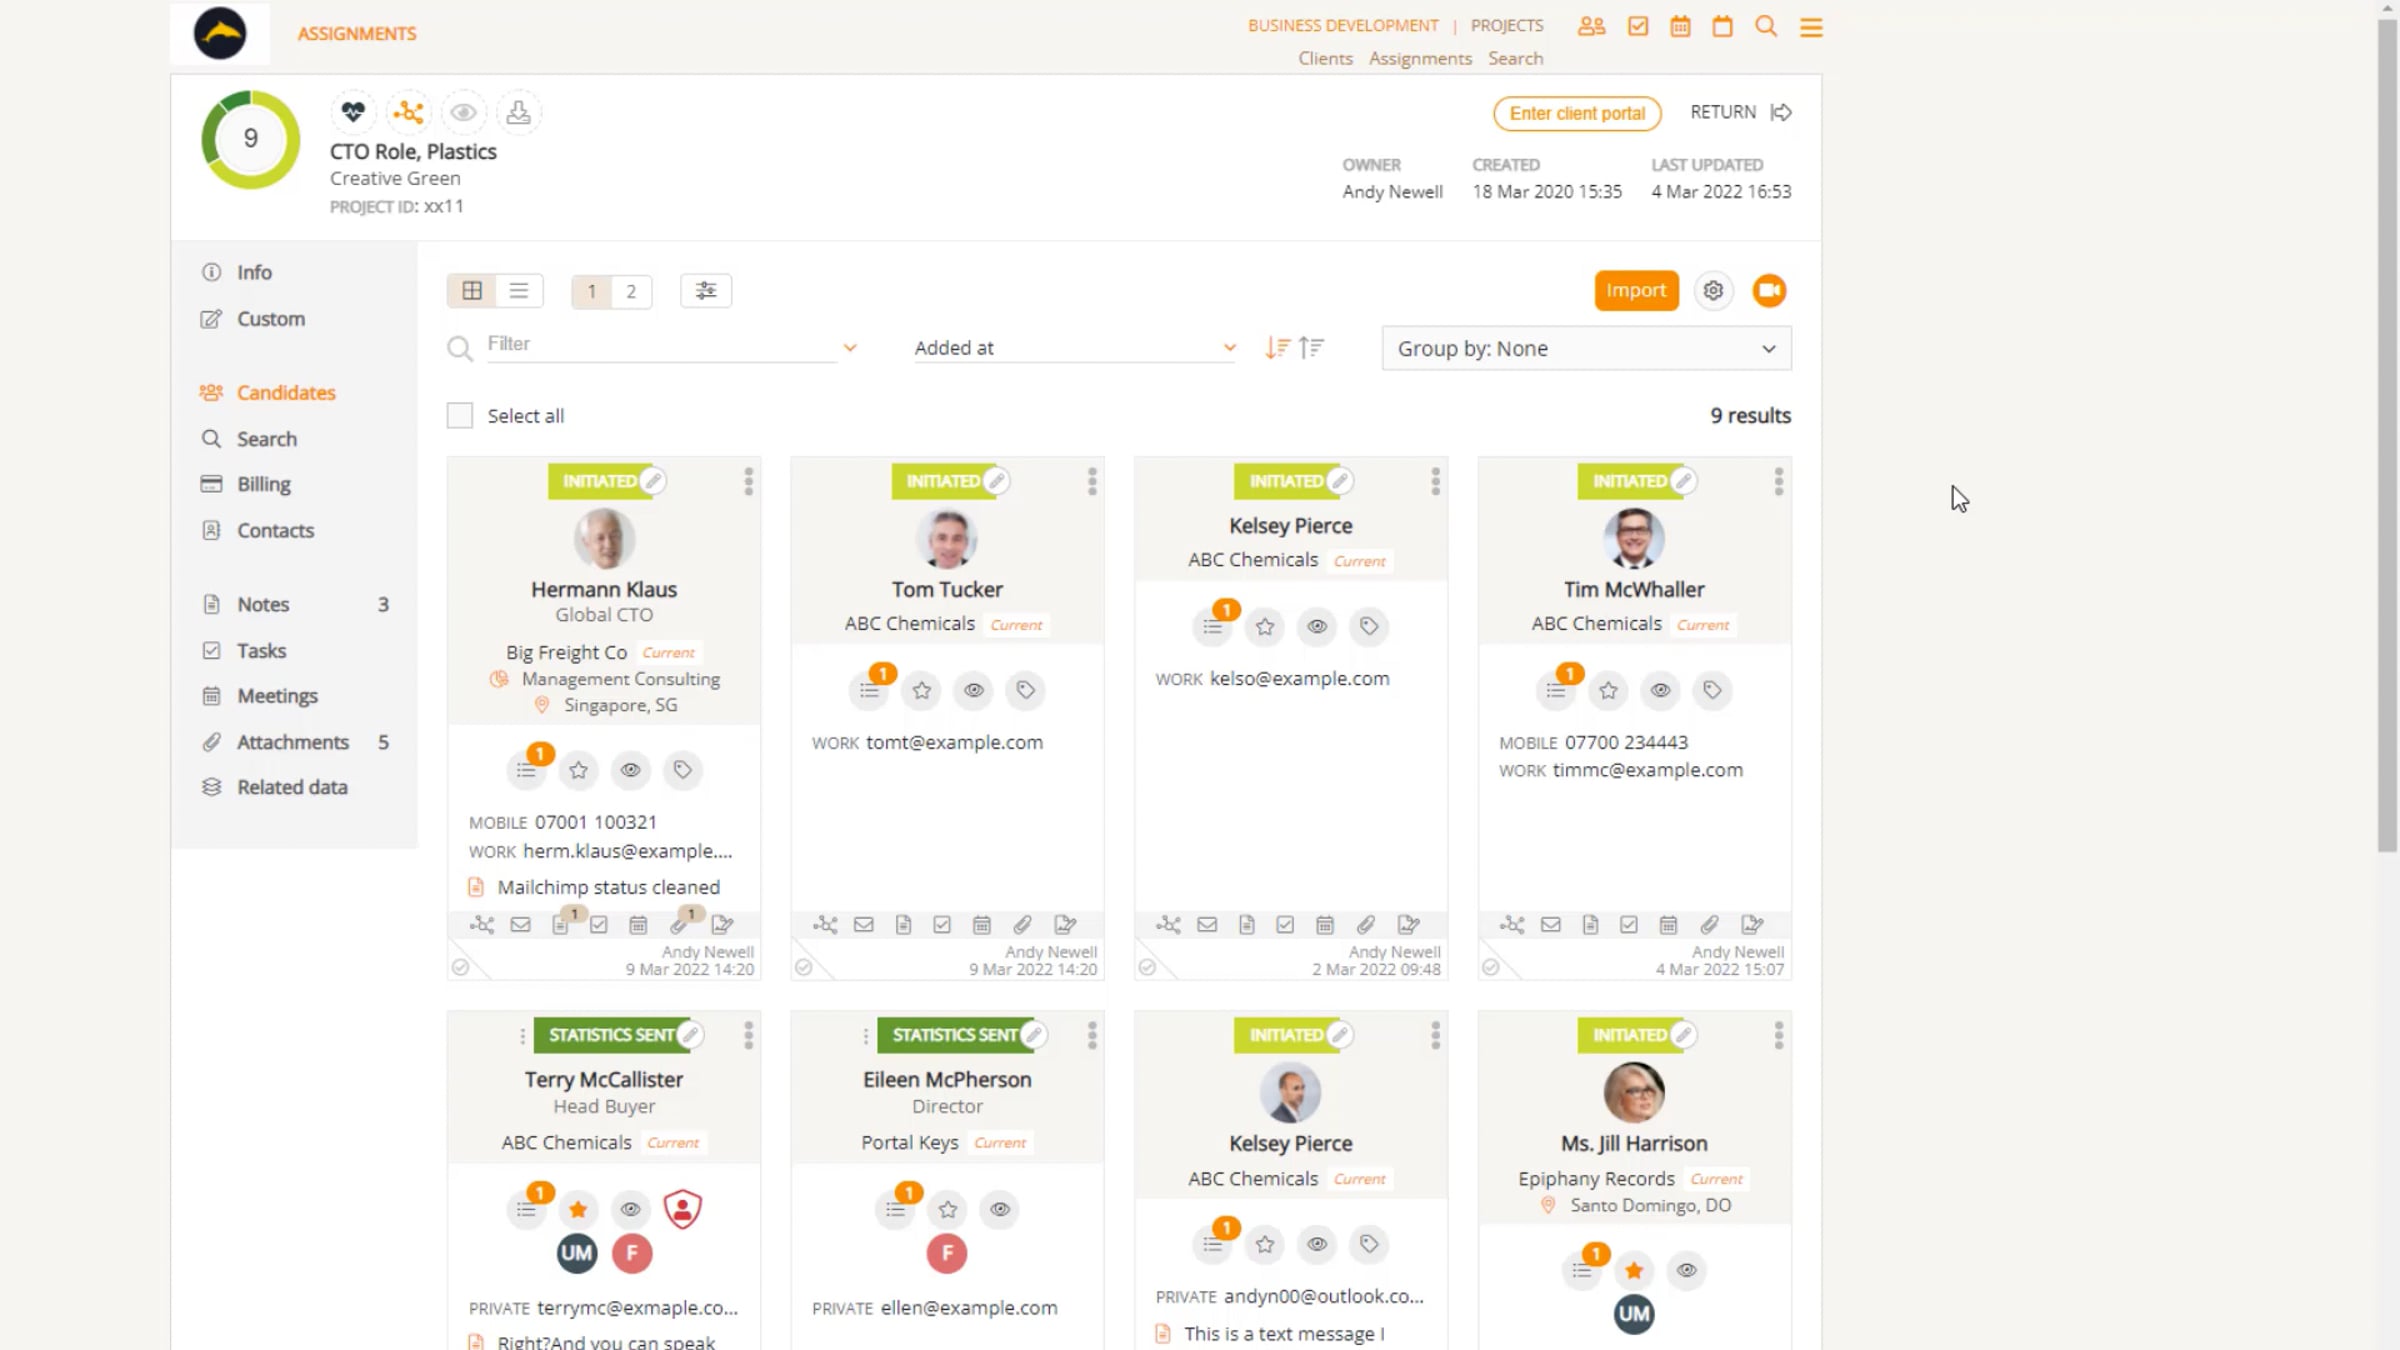This screenshot has height=1350, width=2400.
Task: Open the filter sliders settings icon
Action: tap(706, 291)
